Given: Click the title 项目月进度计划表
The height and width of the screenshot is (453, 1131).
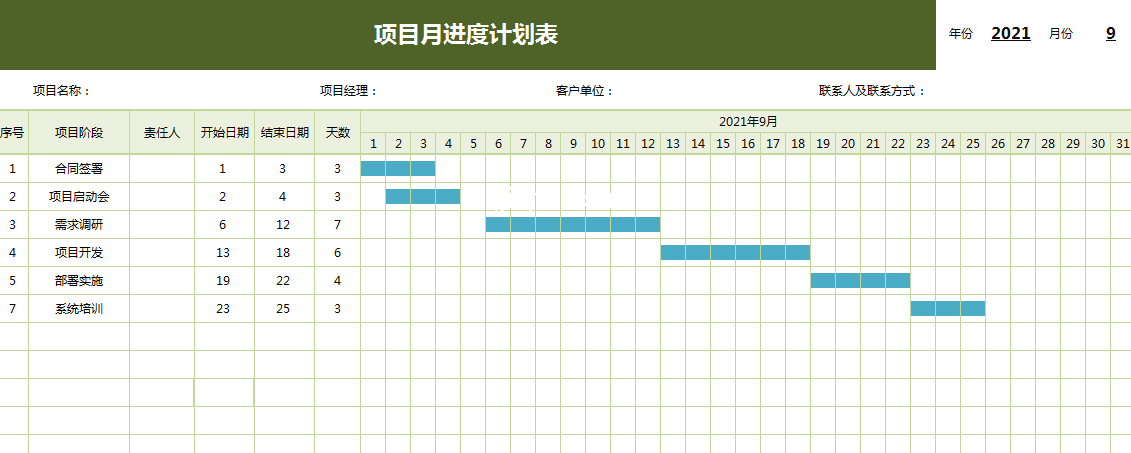Looking at the screenshot, I should [466, 35].
